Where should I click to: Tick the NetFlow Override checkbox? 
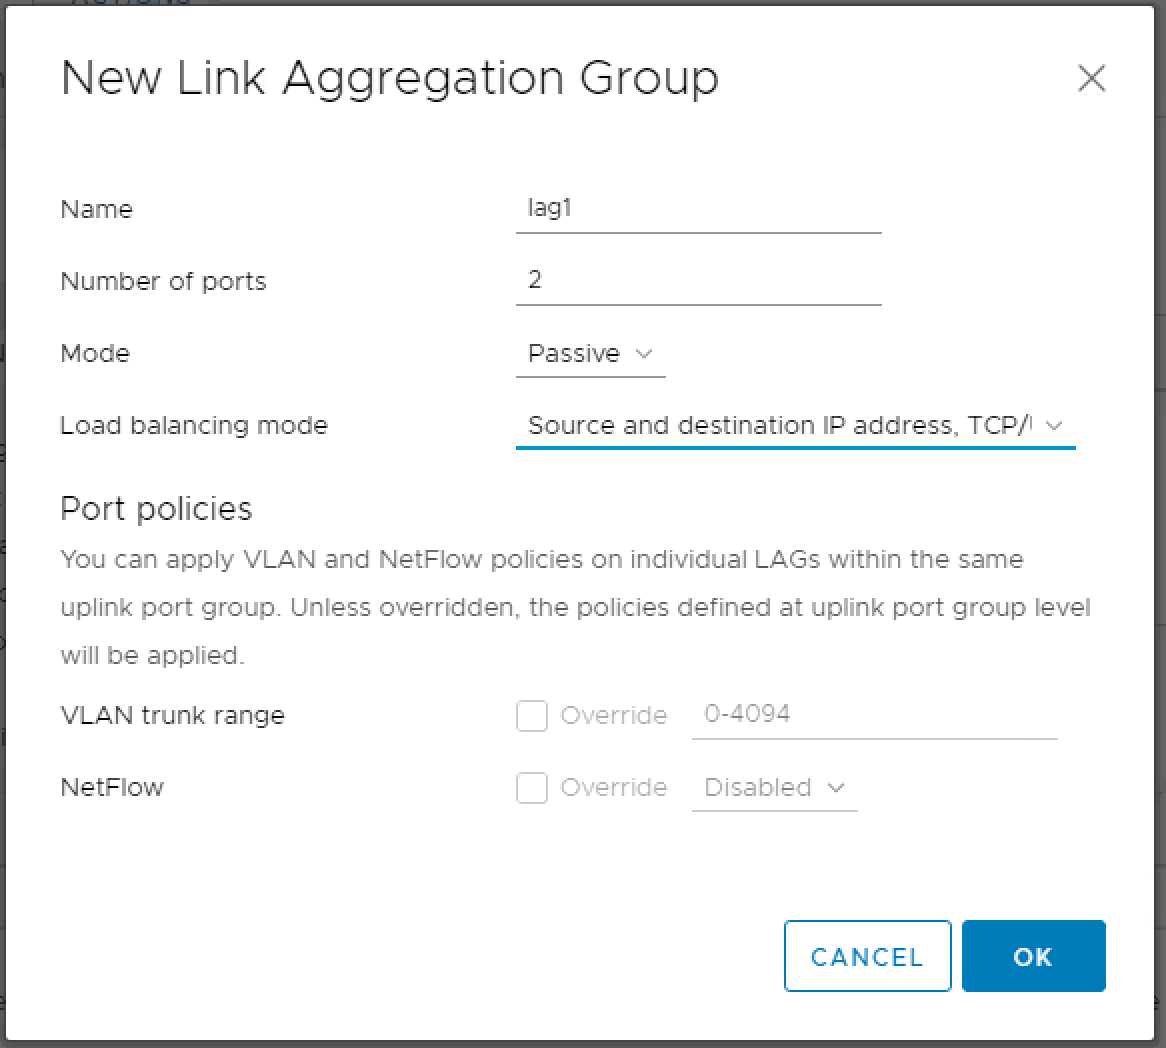pyautogui.click(x=532, y=788)
